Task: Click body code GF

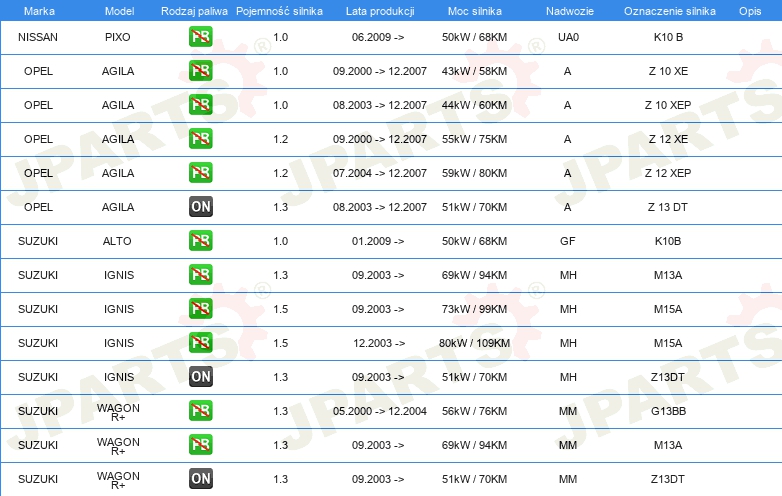Action: tap(568, 241)
